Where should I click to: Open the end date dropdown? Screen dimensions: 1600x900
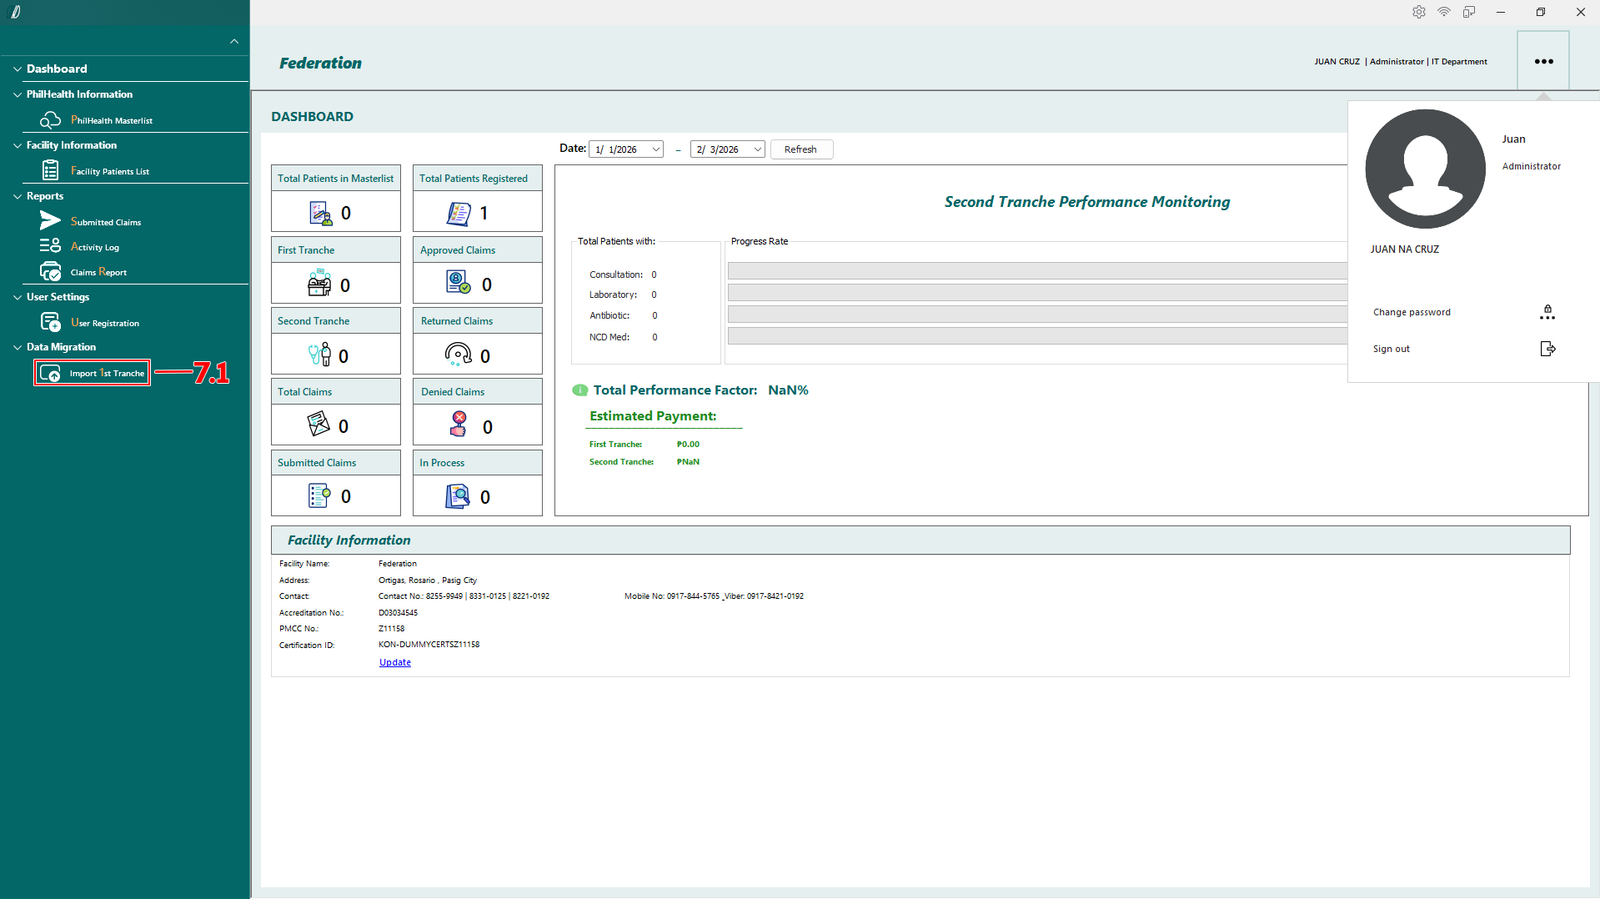point(757,149)
